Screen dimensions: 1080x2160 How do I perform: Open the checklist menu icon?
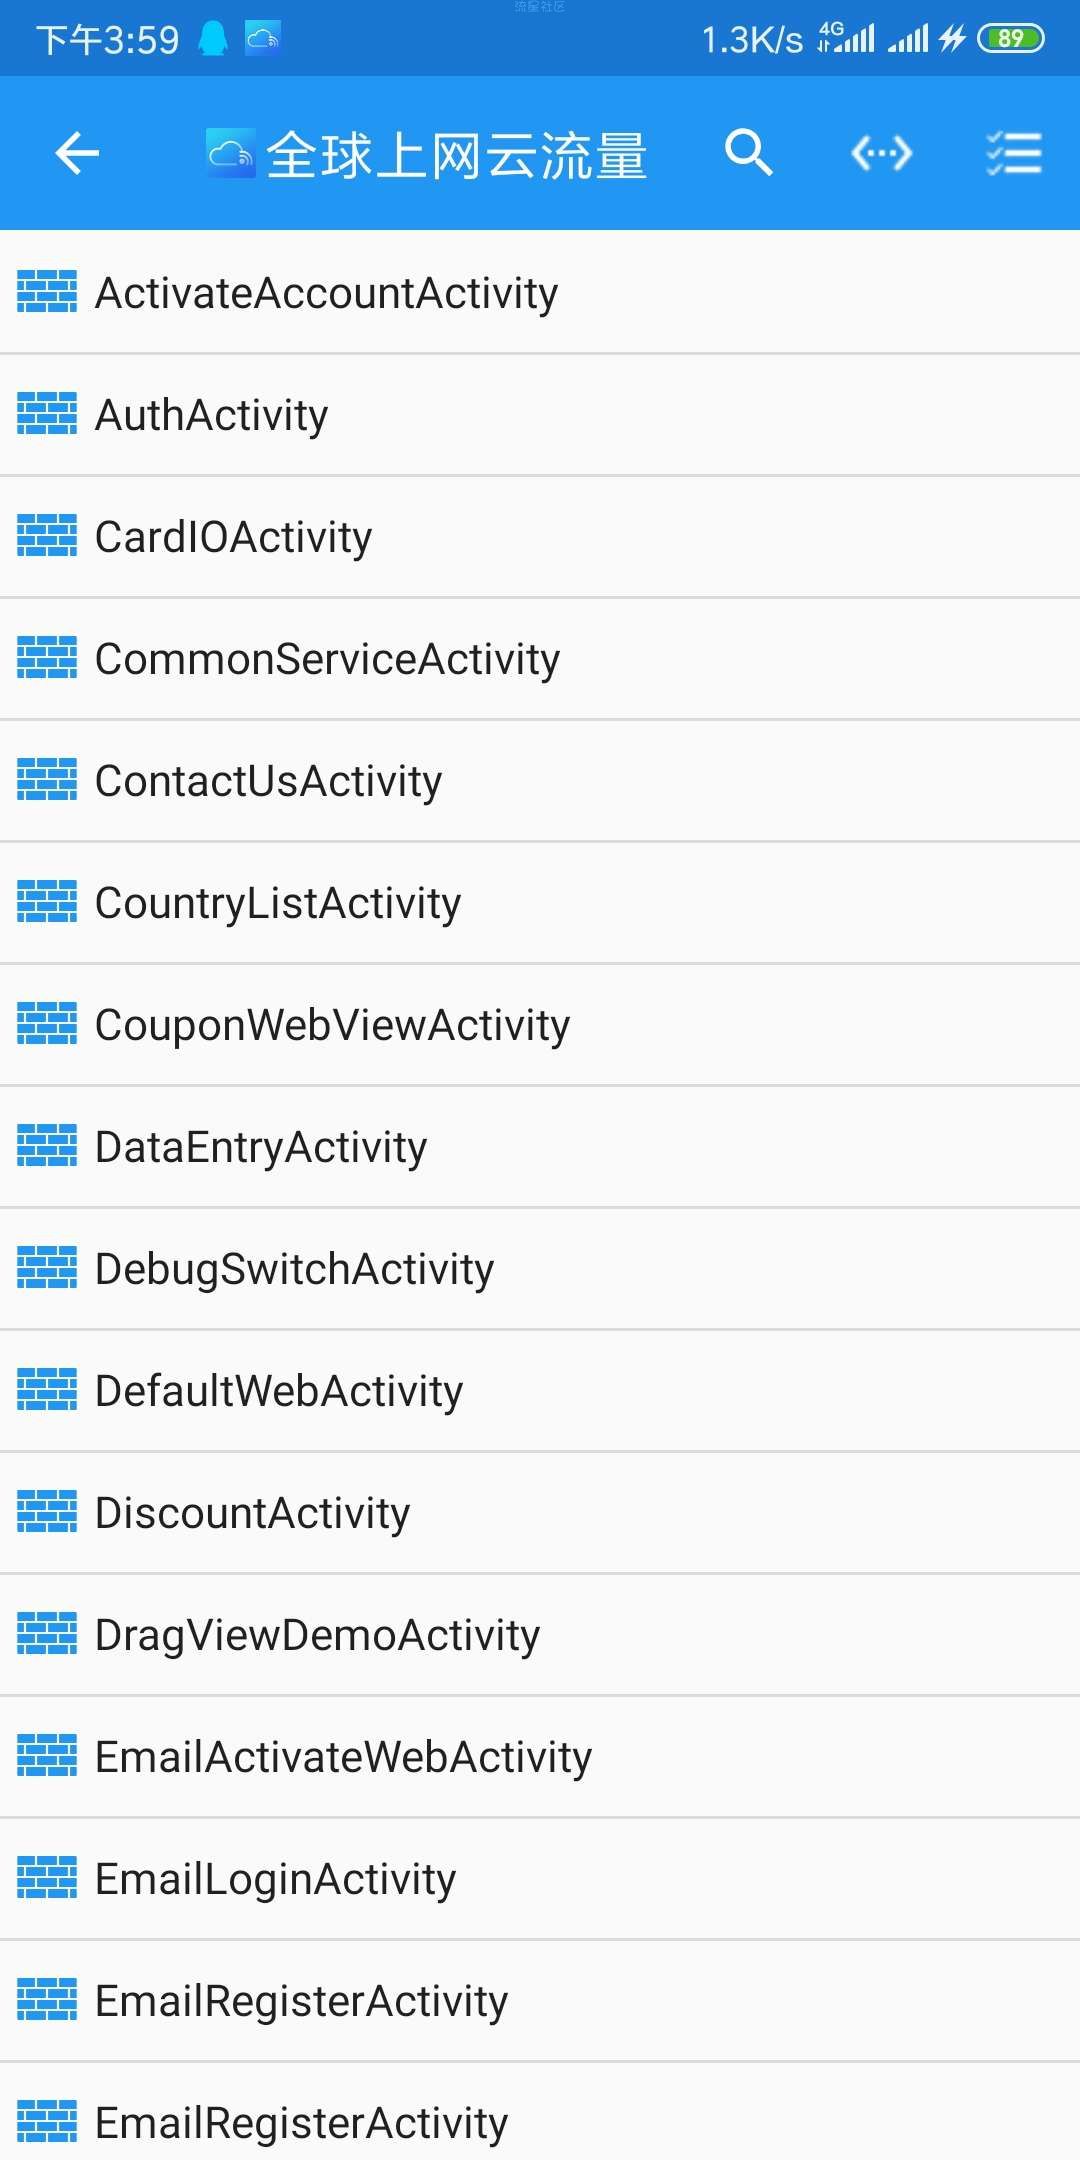(1014, 153)
